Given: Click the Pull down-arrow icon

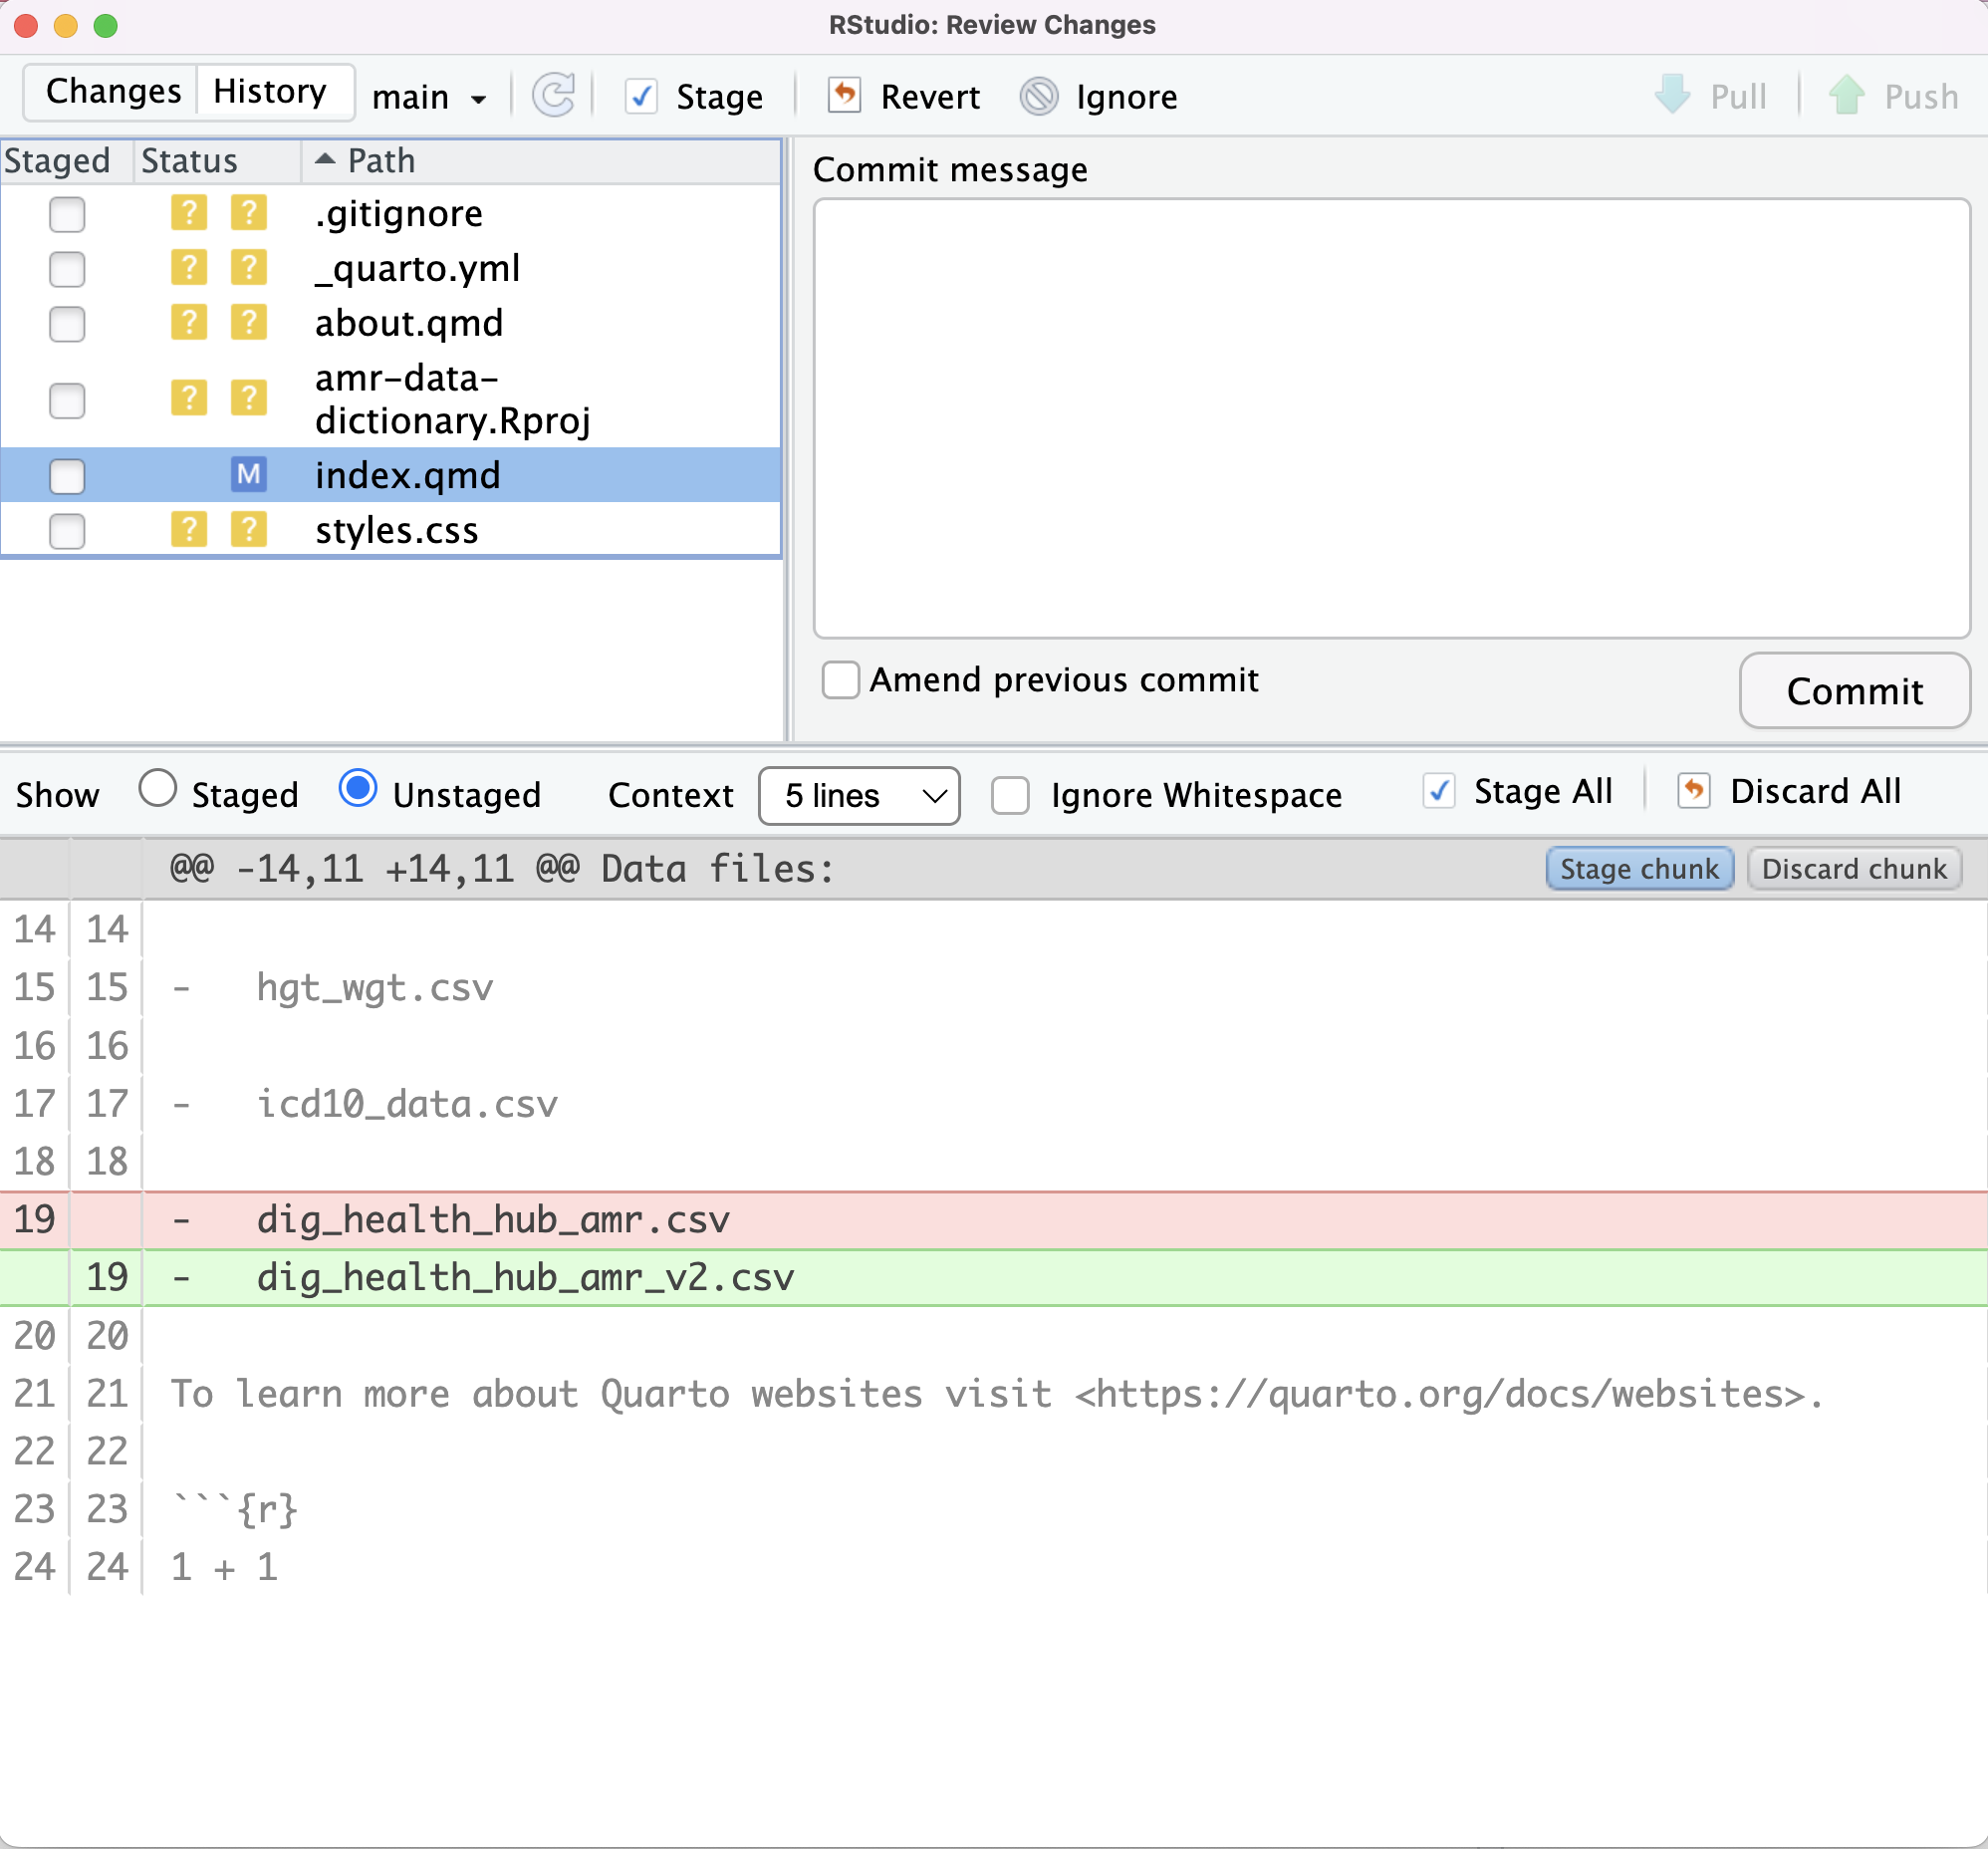Looking at the screenshot, I should click(1672, 96).
